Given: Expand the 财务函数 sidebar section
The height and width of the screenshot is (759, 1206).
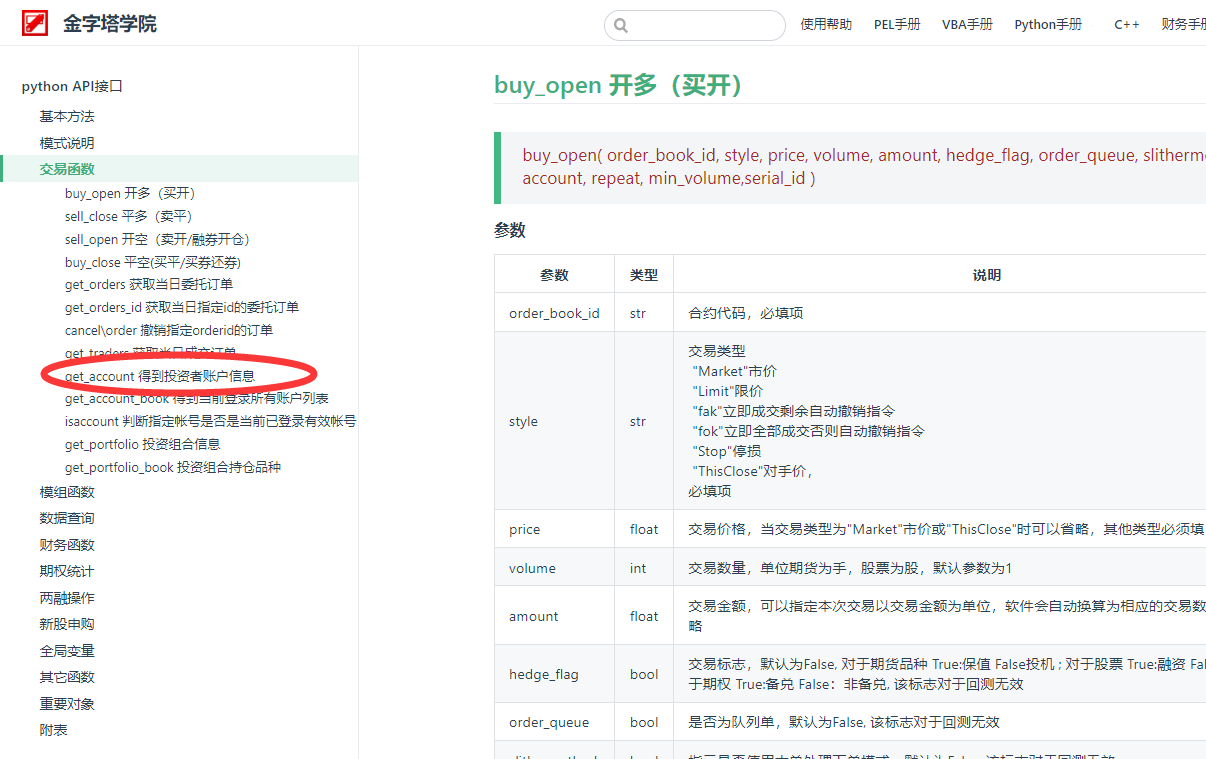Looking at the screenshot, I should coord(67,545).
